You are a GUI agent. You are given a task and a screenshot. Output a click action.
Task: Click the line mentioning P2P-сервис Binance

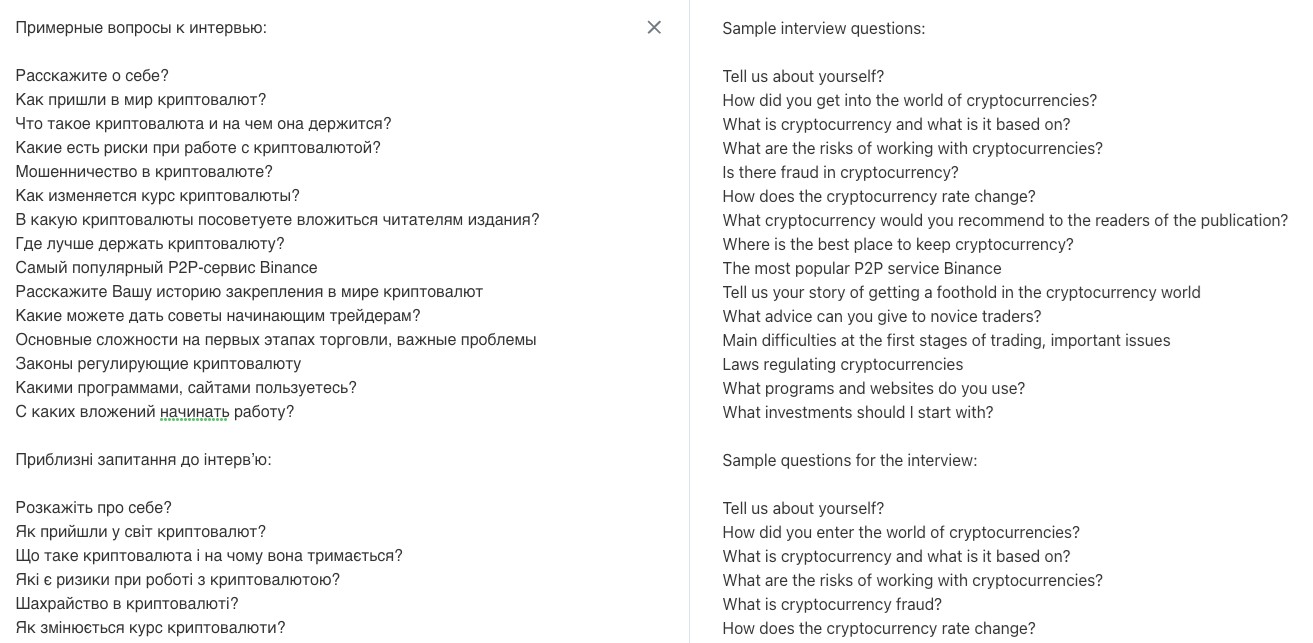pos(166,268)
